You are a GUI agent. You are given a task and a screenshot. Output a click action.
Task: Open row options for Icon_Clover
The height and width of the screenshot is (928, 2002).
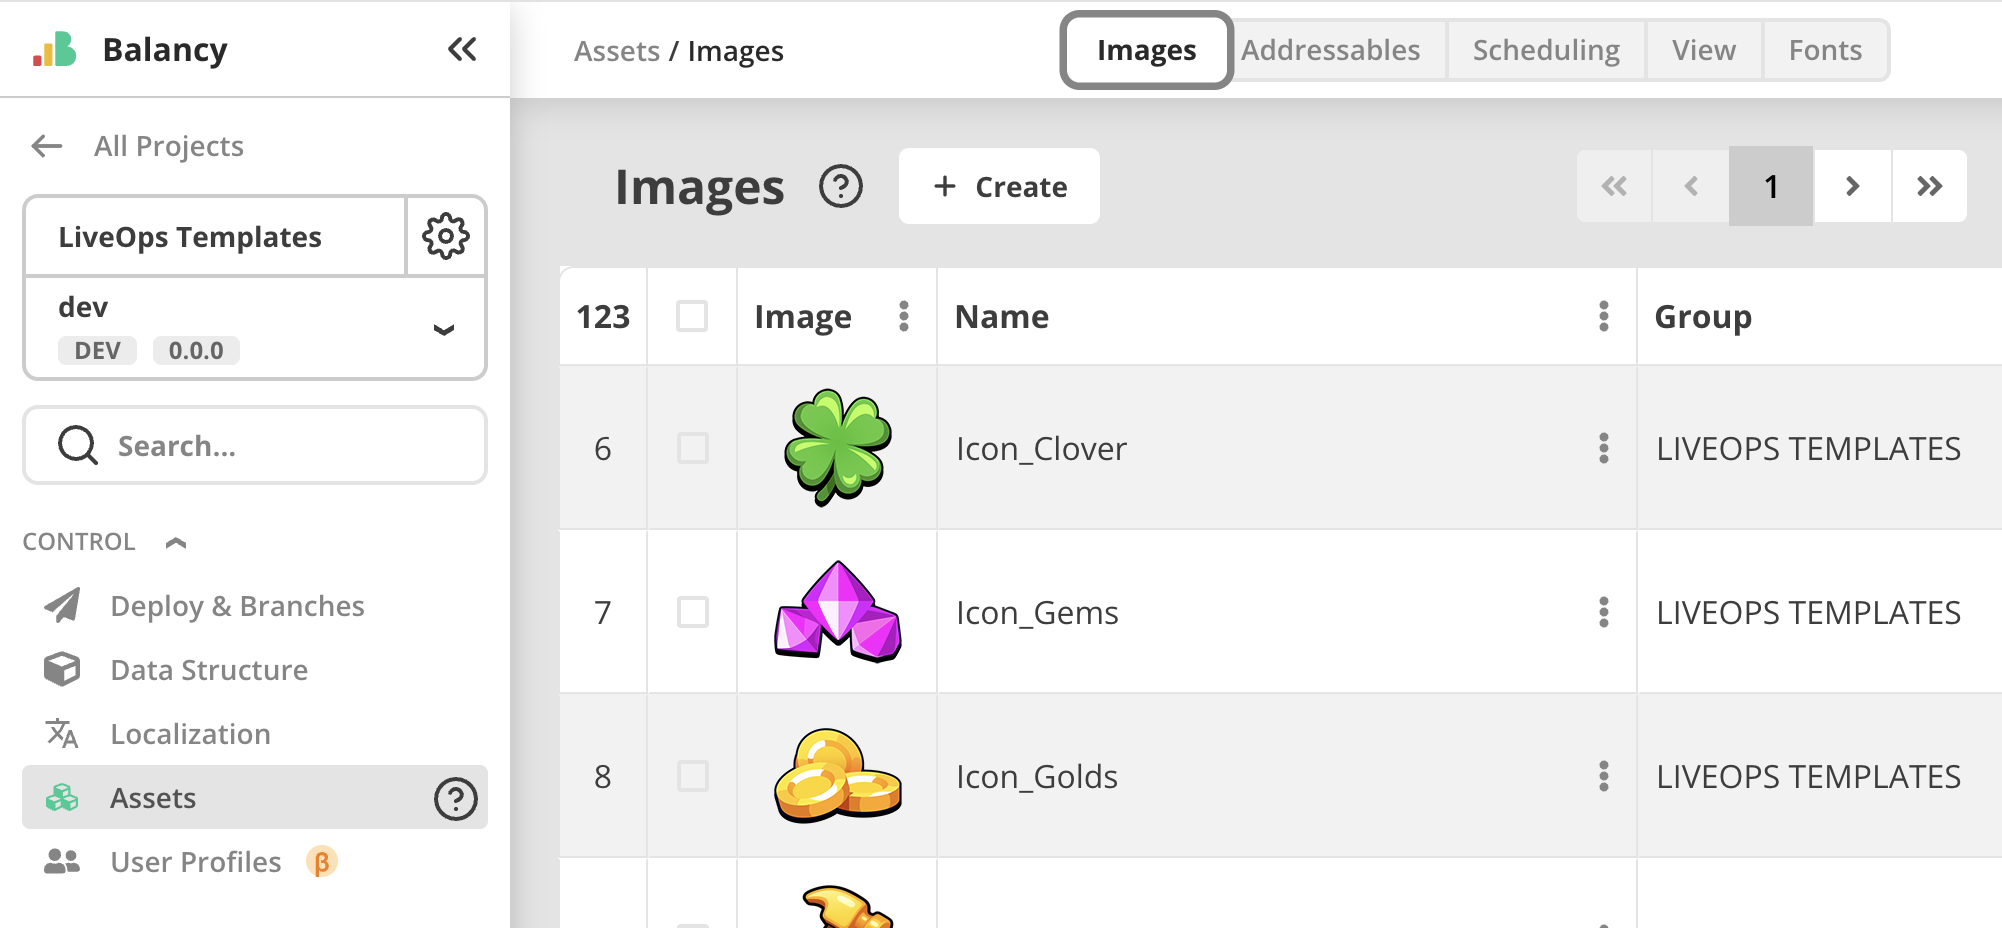(x=1604, y=448)
